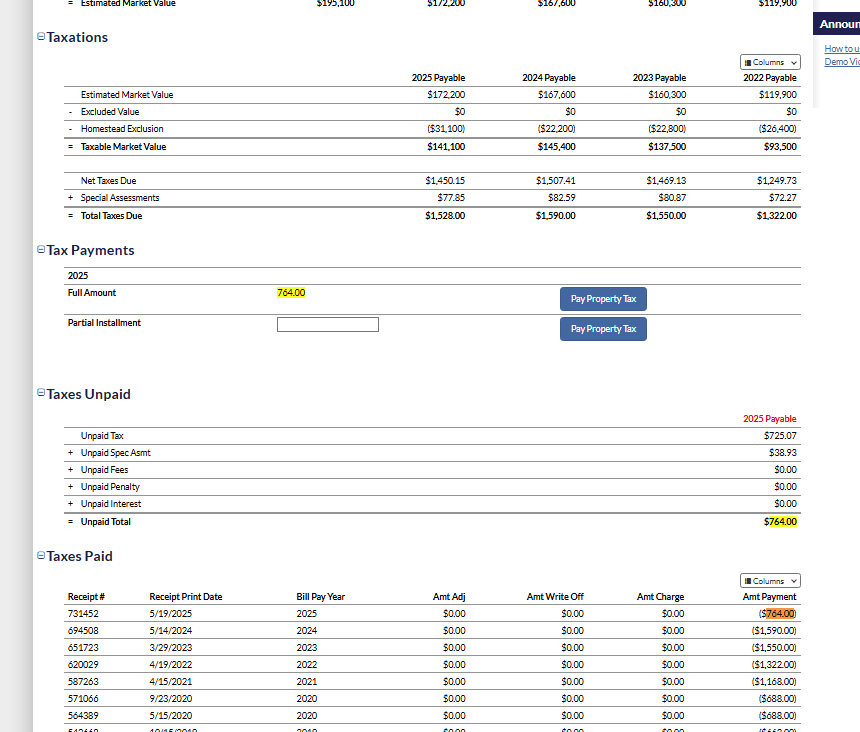Click the Bill Pay Year column header
Screen dimensions: 860x732
[321, 597]
